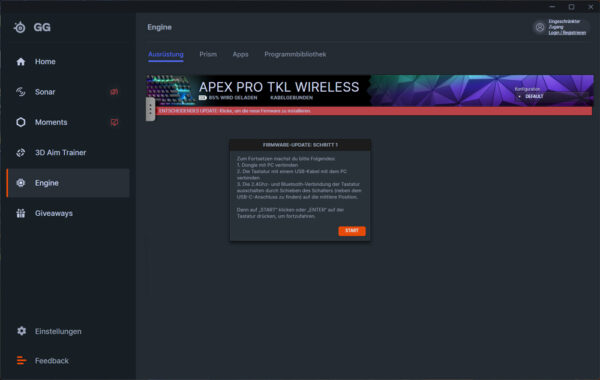The width and height of the screenshot is (600, 380).
Task: Click the KABELGEBUNDEN status text
Action: [x=292, y=98]
